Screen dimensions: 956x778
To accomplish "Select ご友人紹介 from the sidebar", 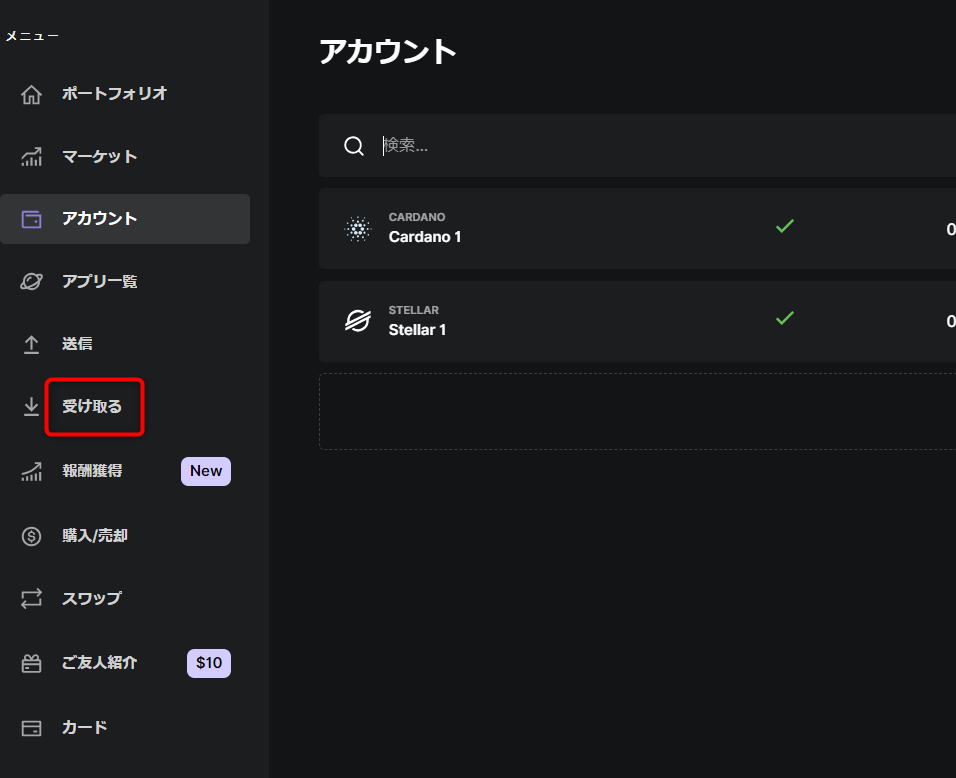I will 99,663.
